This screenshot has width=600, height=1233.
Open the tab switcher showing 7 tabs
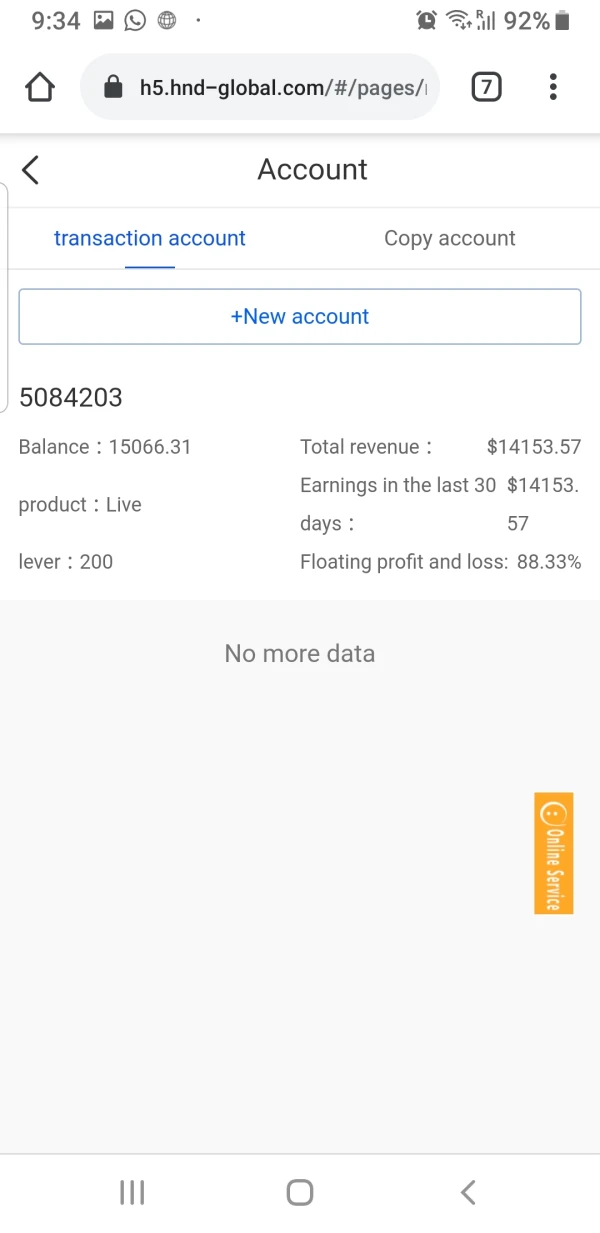[486, 88]
